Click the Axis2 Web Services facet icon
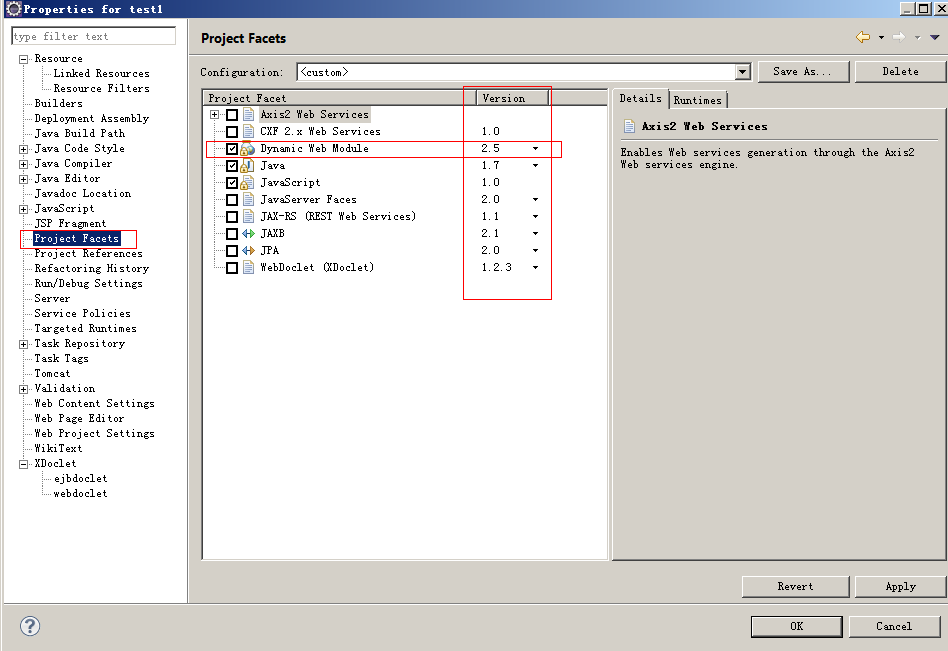 (x=248, y=114)
